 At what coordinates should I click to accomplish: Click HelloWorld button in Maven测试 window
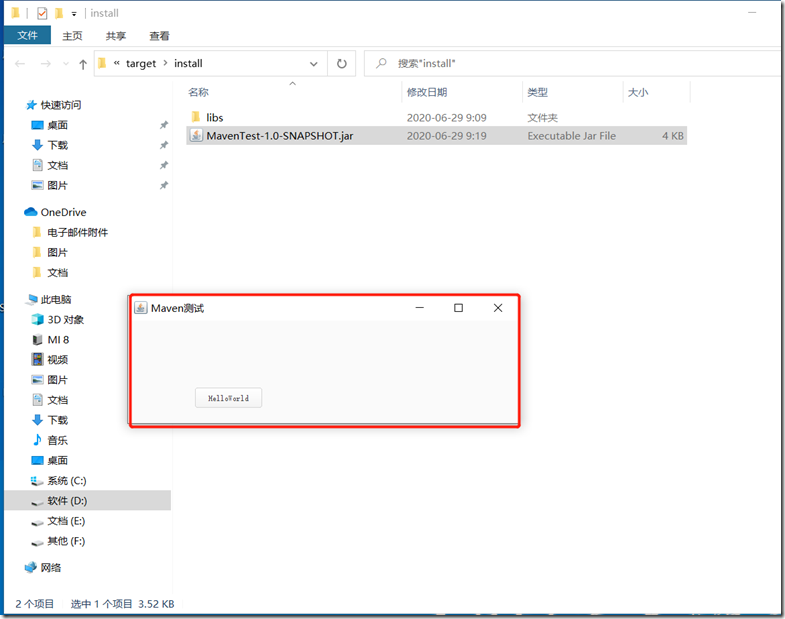pyautogui.click(x=228, y=398)
